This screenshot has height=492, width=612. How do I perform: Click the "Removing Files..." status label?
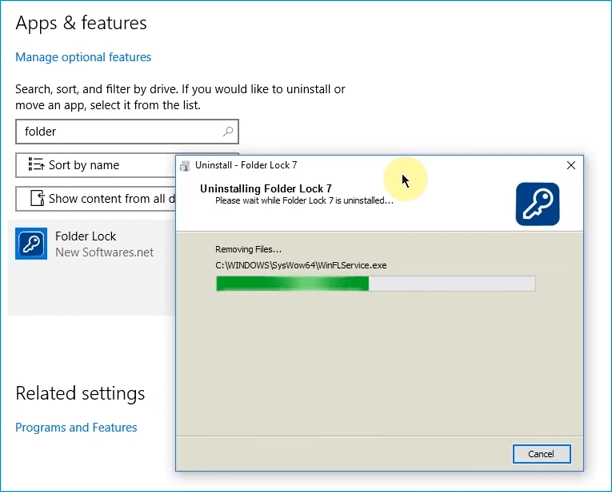(249, 249)
